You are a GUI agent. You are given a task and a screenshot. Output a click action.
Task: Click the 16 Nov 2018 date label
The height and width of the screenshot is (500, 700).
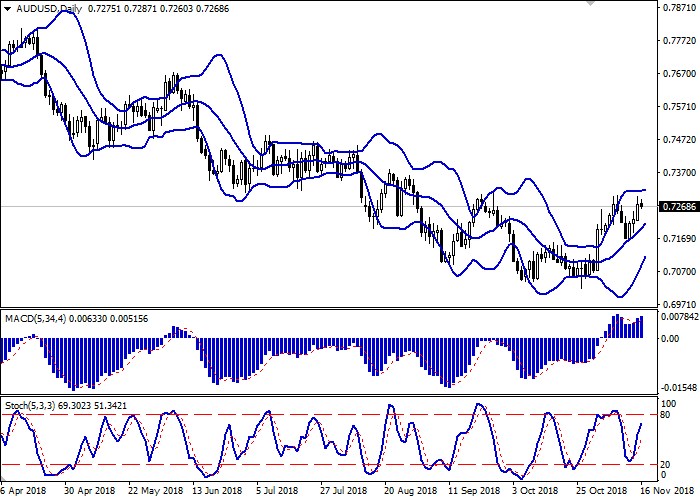(x=666, y=491)
